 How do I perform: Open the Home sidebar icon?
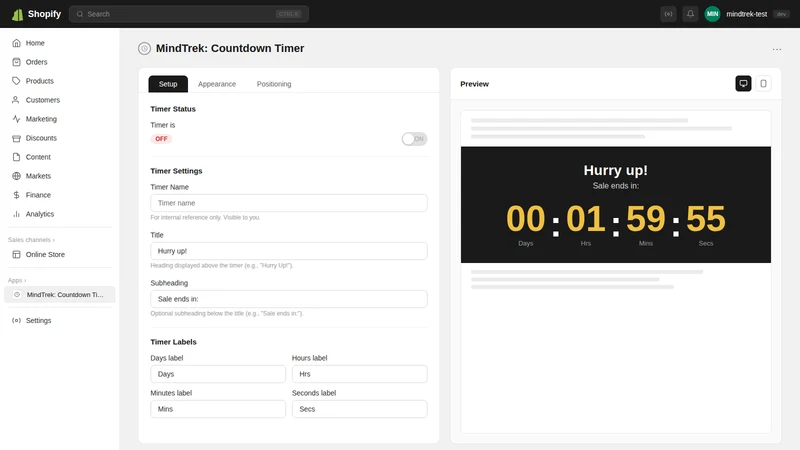(16, 43)
